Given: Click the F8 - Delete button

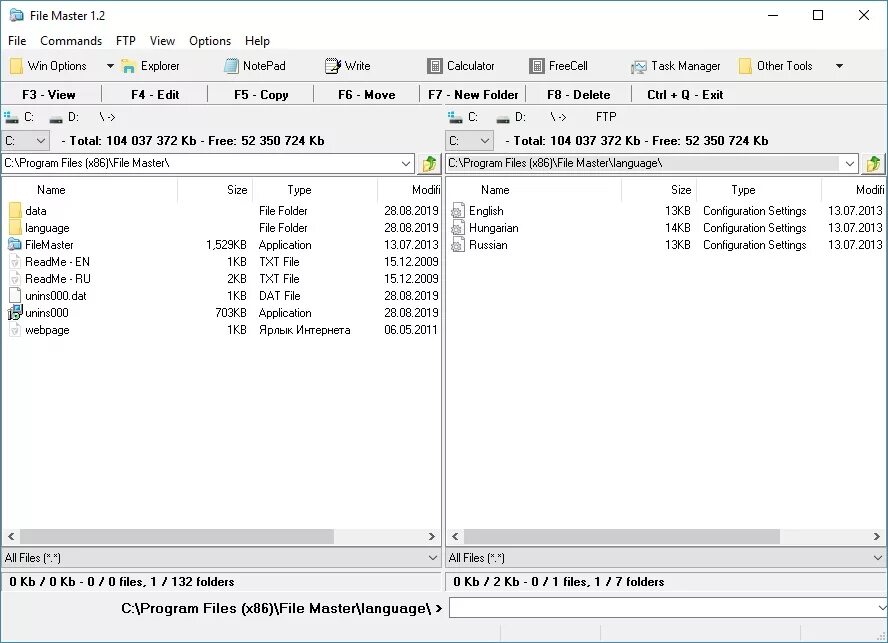Looking at the screenshot, I should pyautogui.click(x=579, y=95).
